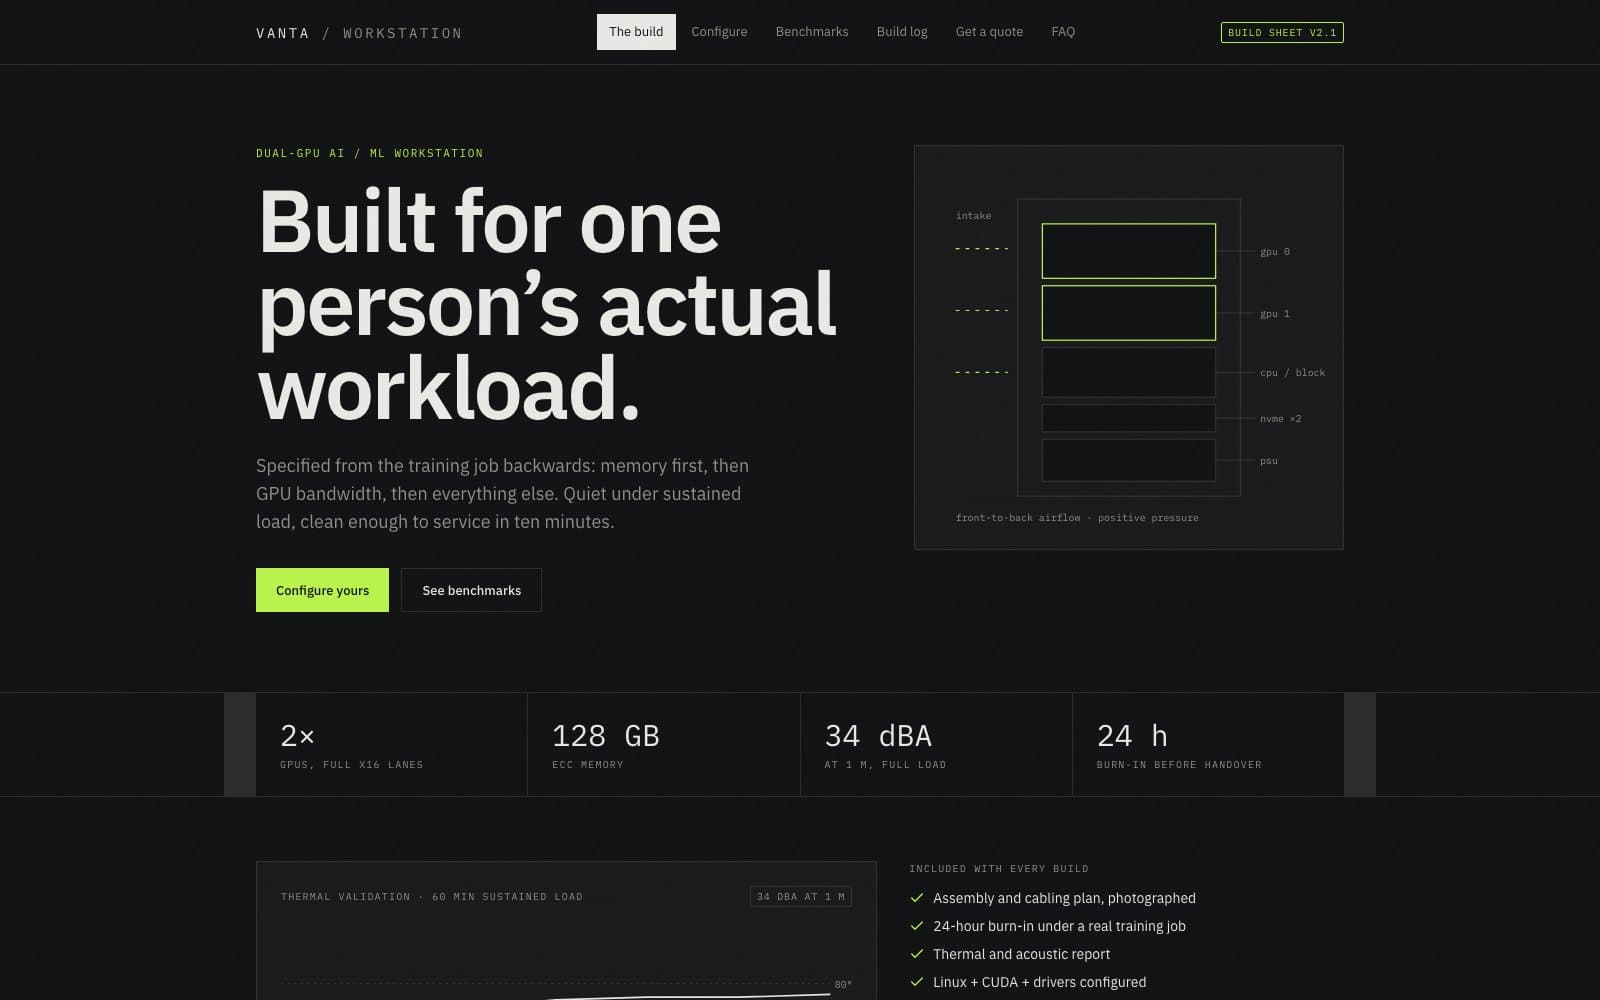This screenshot has width=1600, height=1000.
Task: Select the gpu 1 block in diagram
Action: pos(1128,313)
